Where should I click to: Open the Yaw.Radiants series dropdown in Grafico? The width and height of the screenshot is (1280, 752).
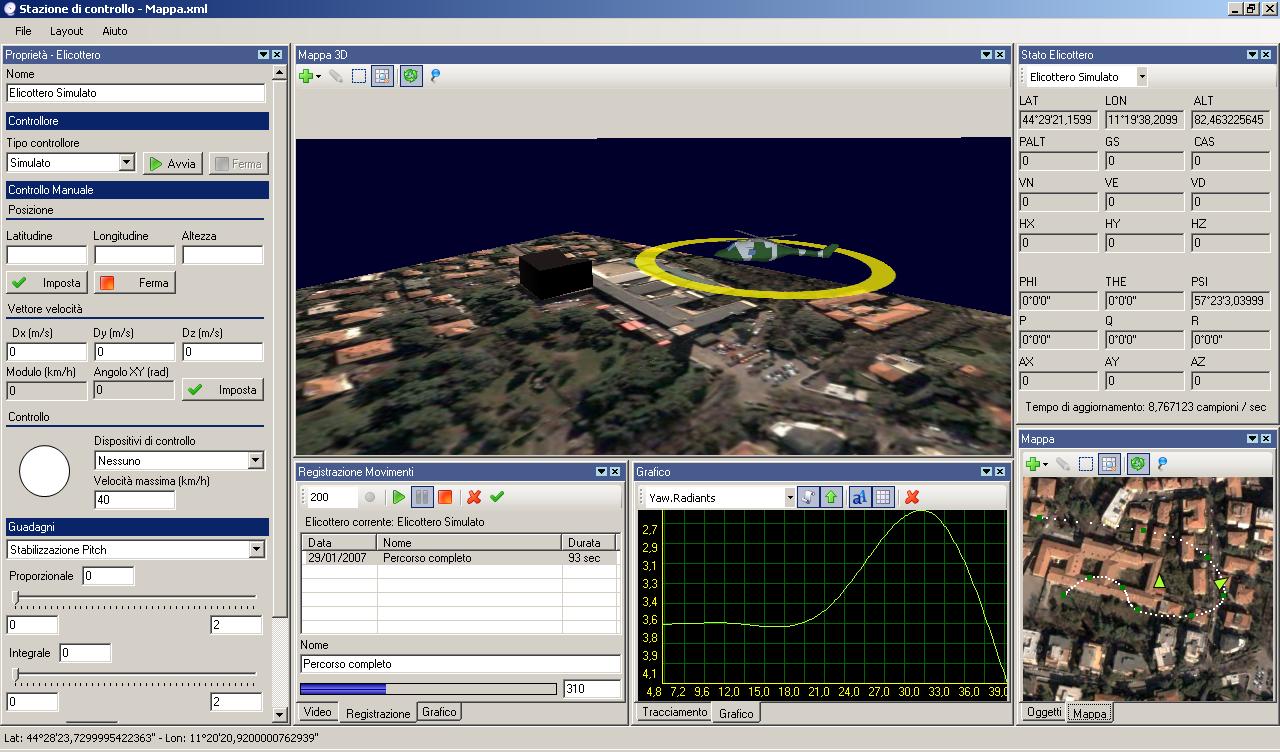point(789,497)
